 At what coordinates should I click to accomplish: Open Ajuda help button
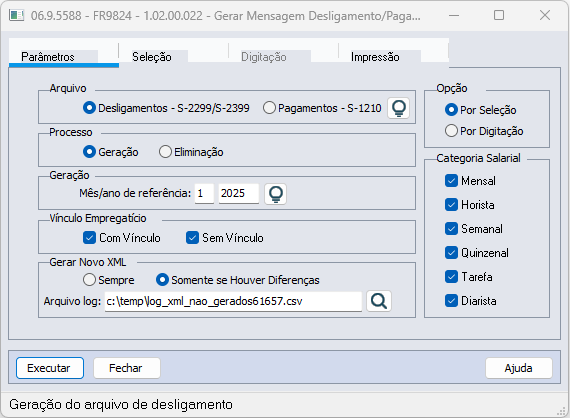click(519, 368)
